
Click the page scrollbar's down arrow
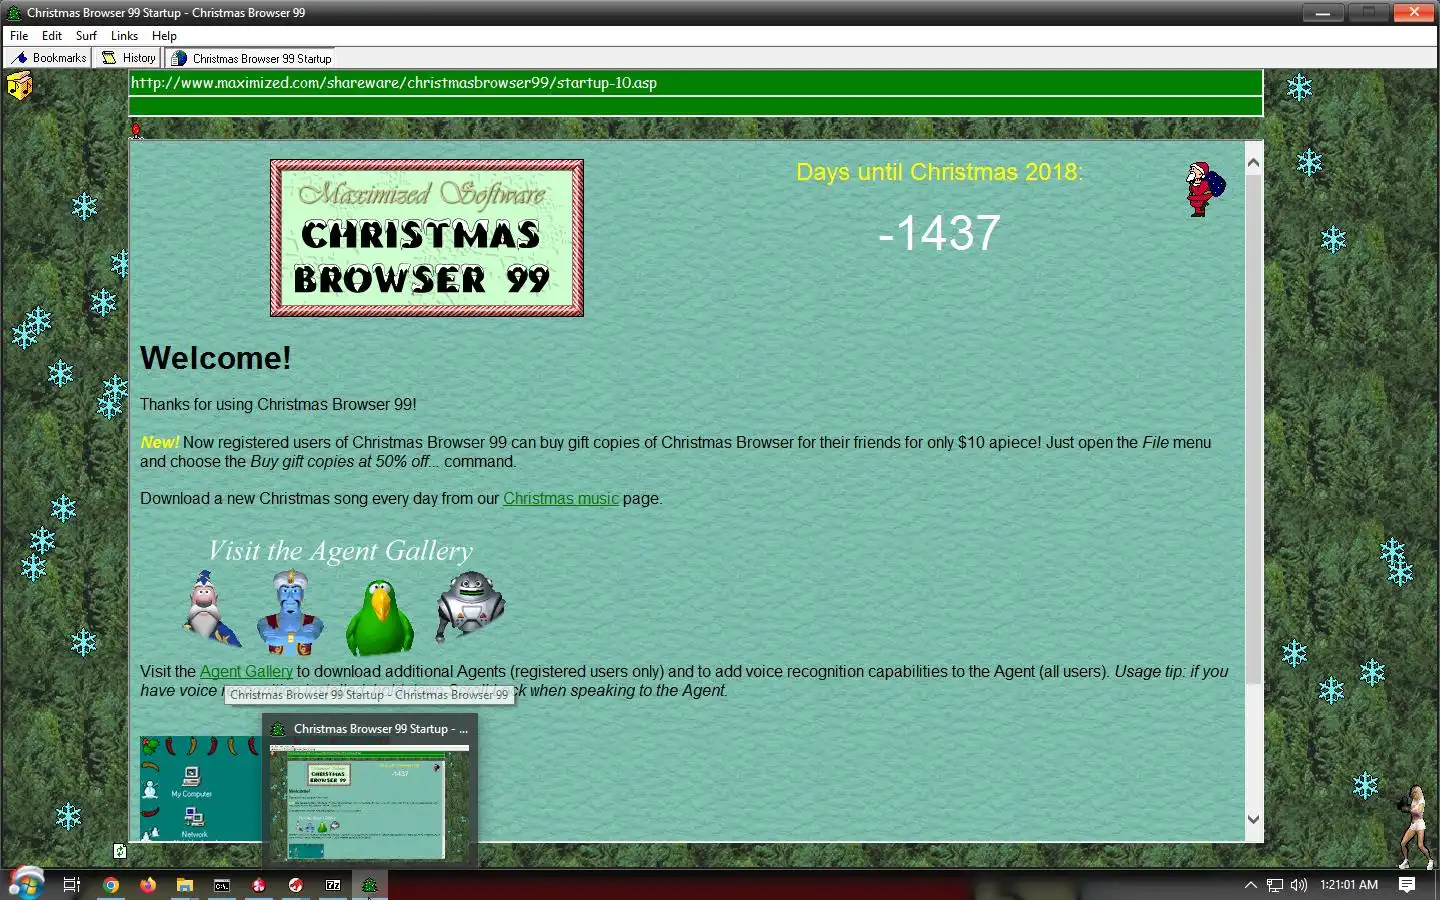tap(1254, 819)
